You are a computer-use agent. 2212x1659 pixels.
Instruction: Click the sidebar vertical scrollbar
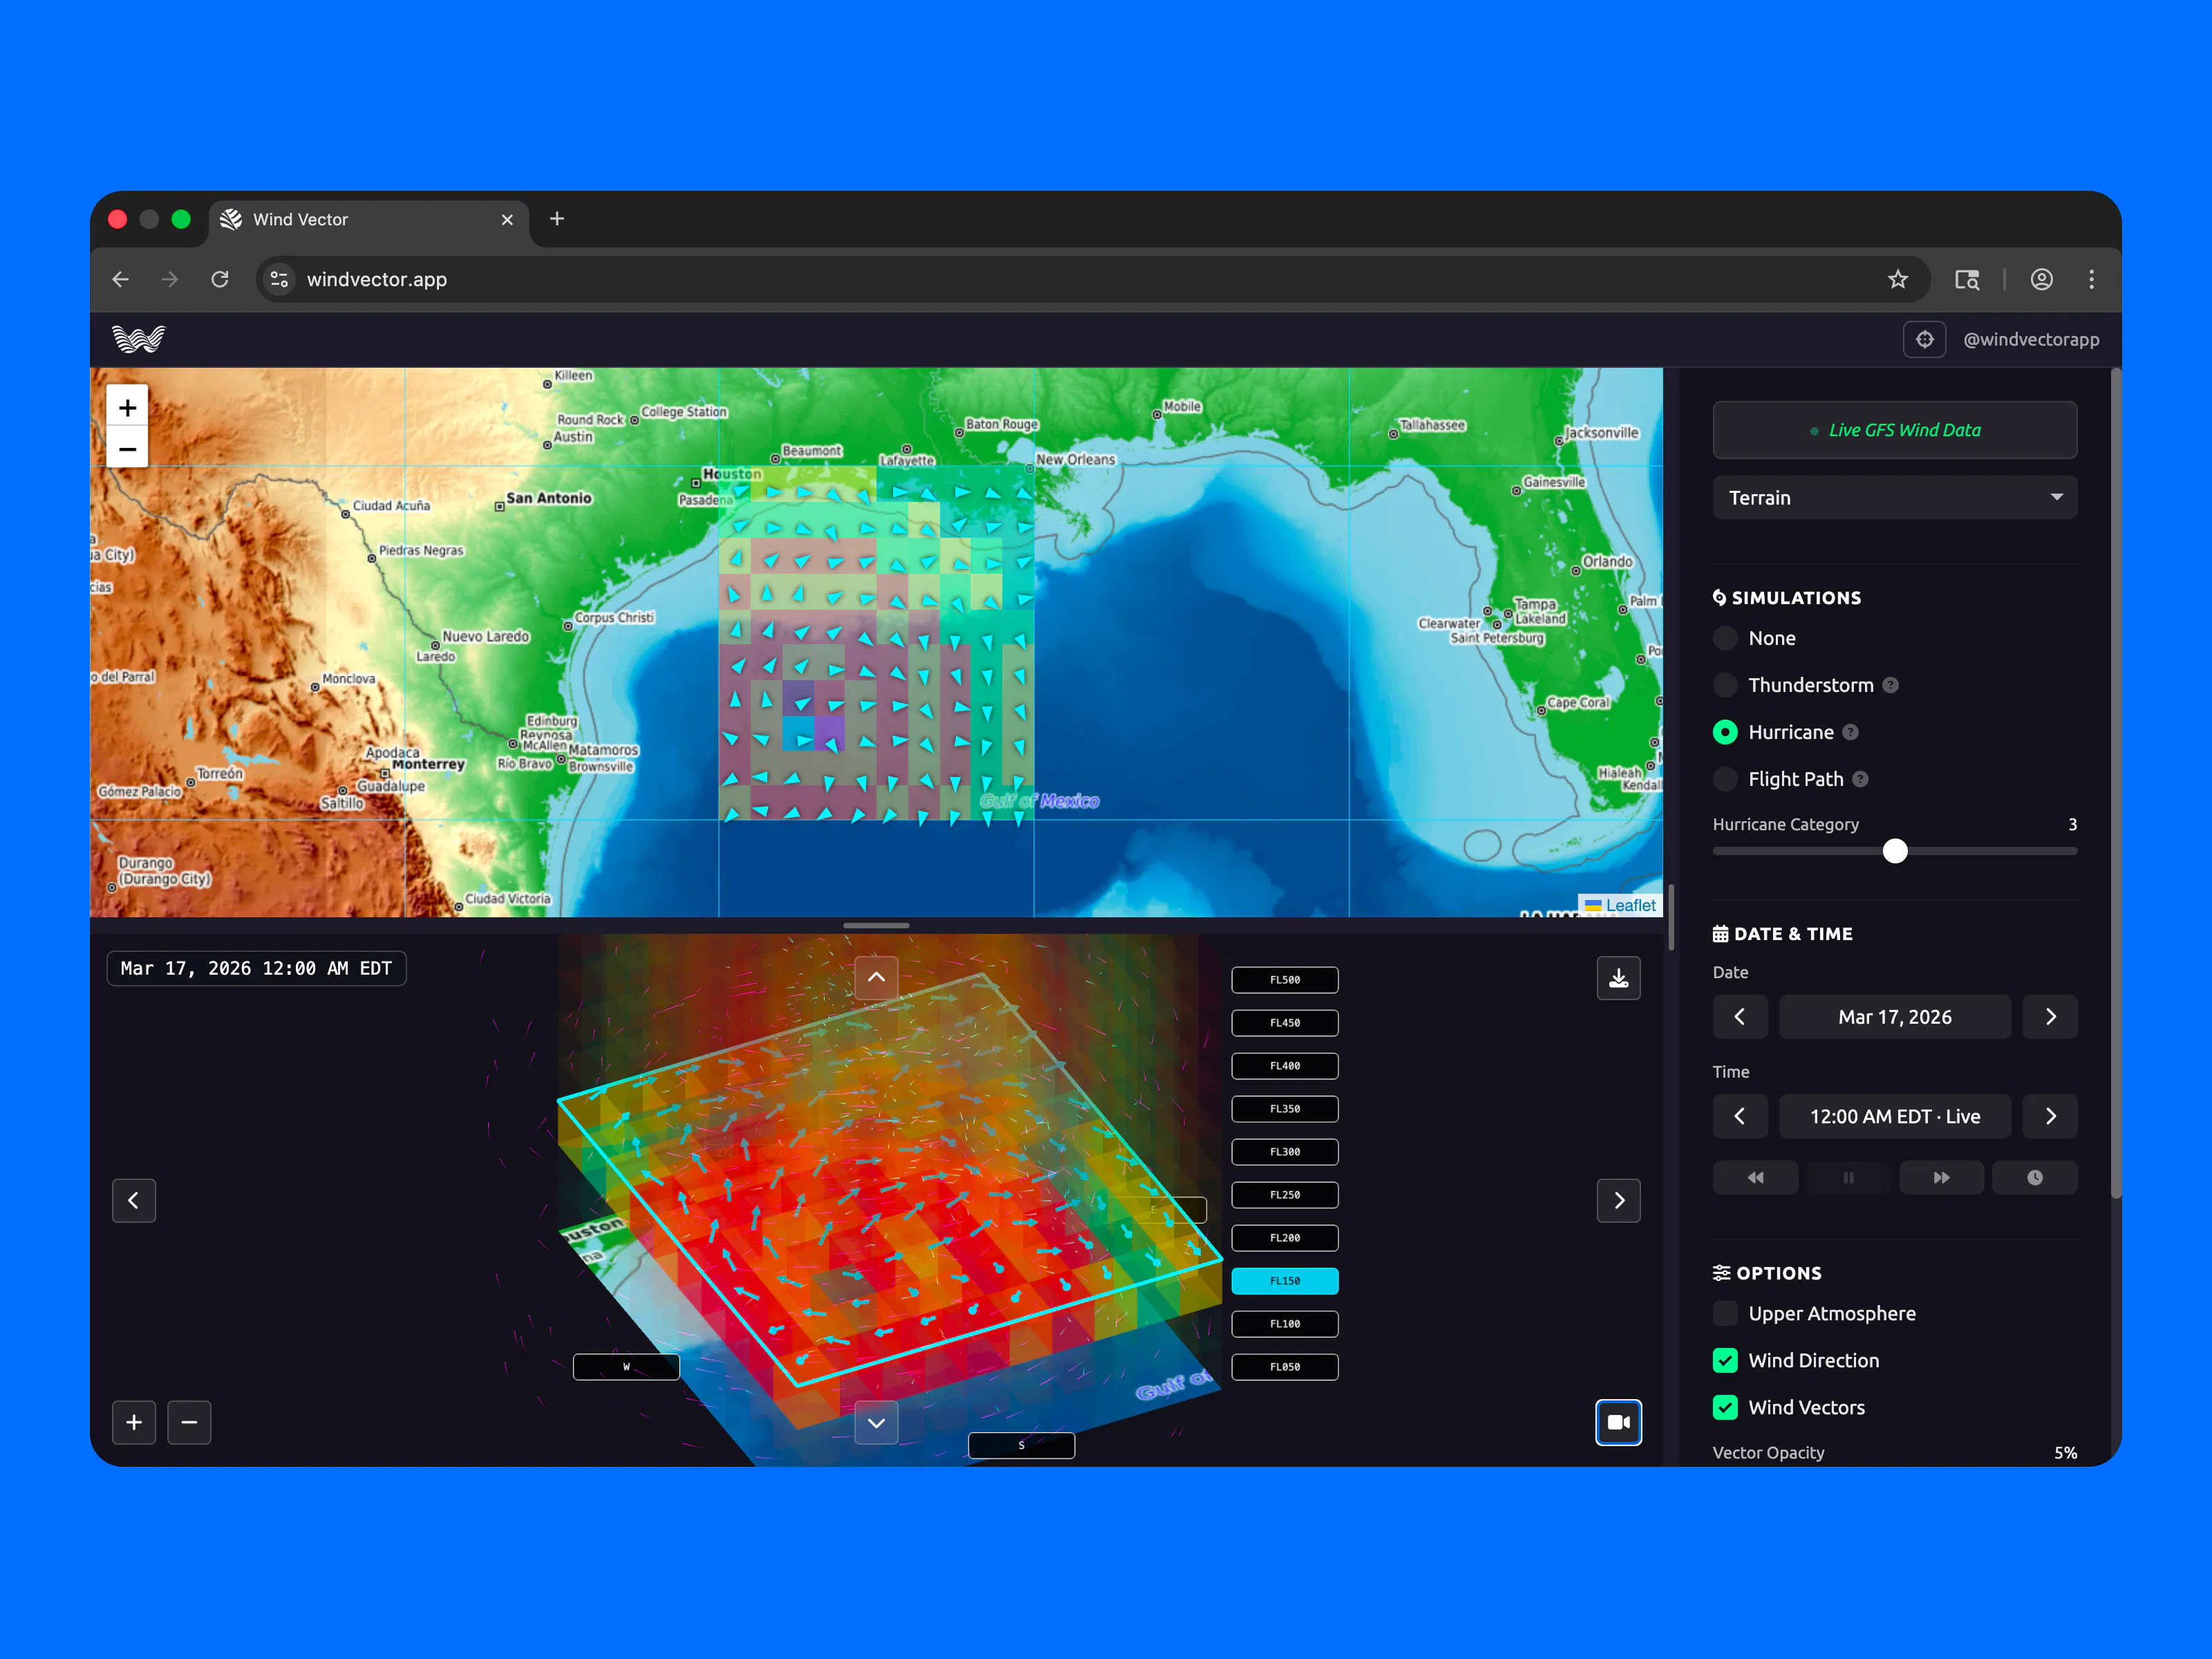click(x=2115, y=784)
